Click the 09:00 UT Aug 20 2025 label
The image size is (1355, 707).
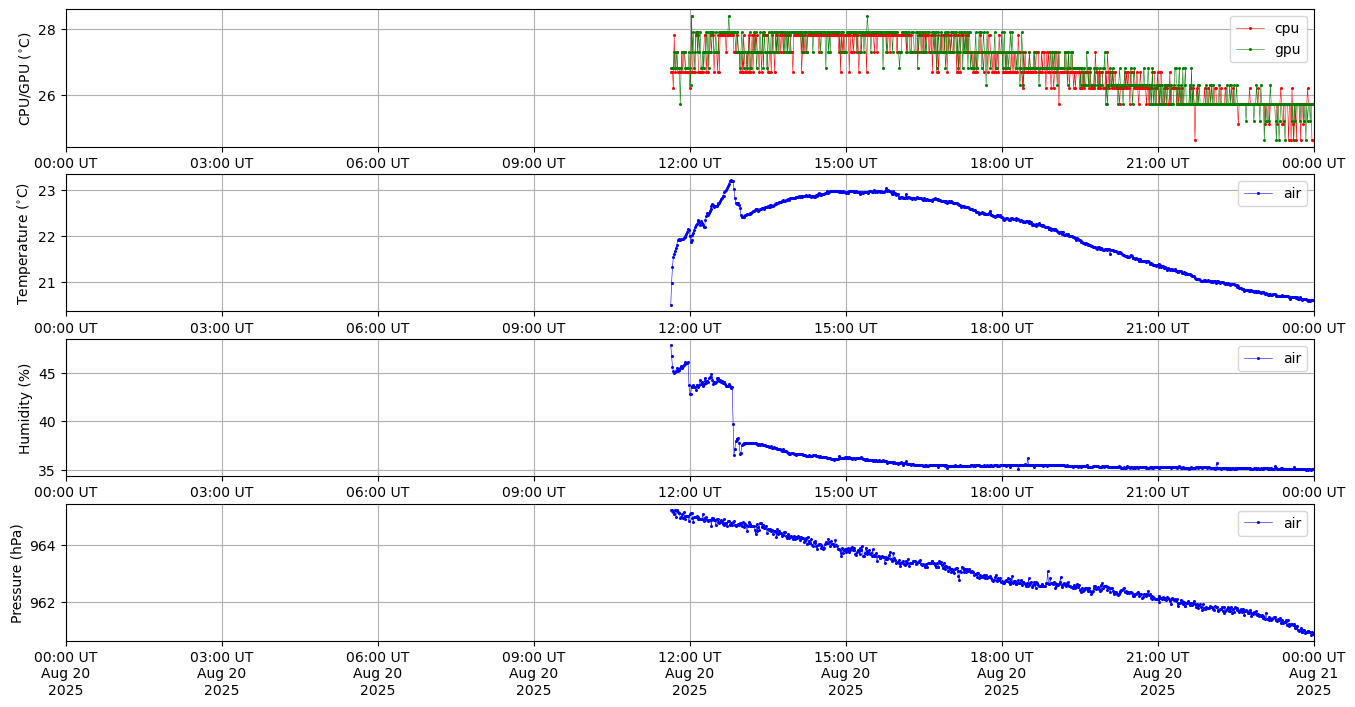534,673
